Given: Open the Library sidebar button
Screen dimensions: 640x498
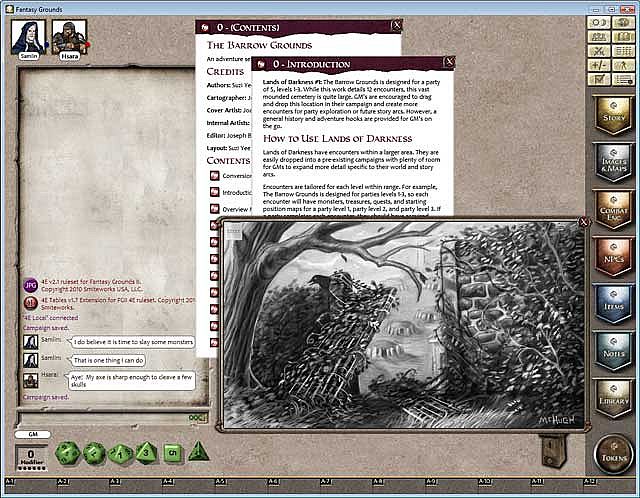Looking at the screenshot, I should point(613,399).
